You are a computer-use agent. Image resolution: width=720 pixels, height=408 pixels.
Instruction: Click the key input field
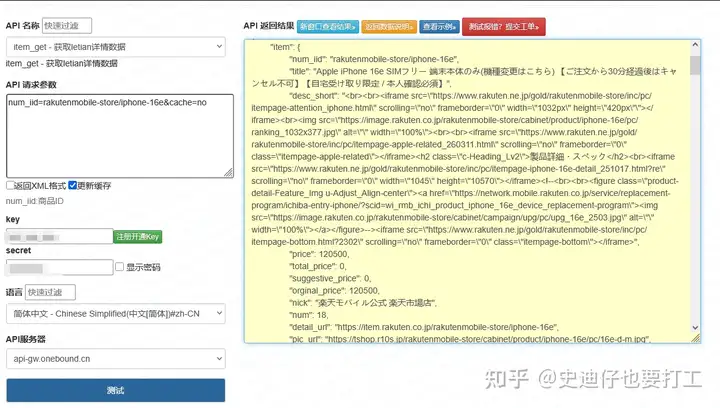(60, 237)
